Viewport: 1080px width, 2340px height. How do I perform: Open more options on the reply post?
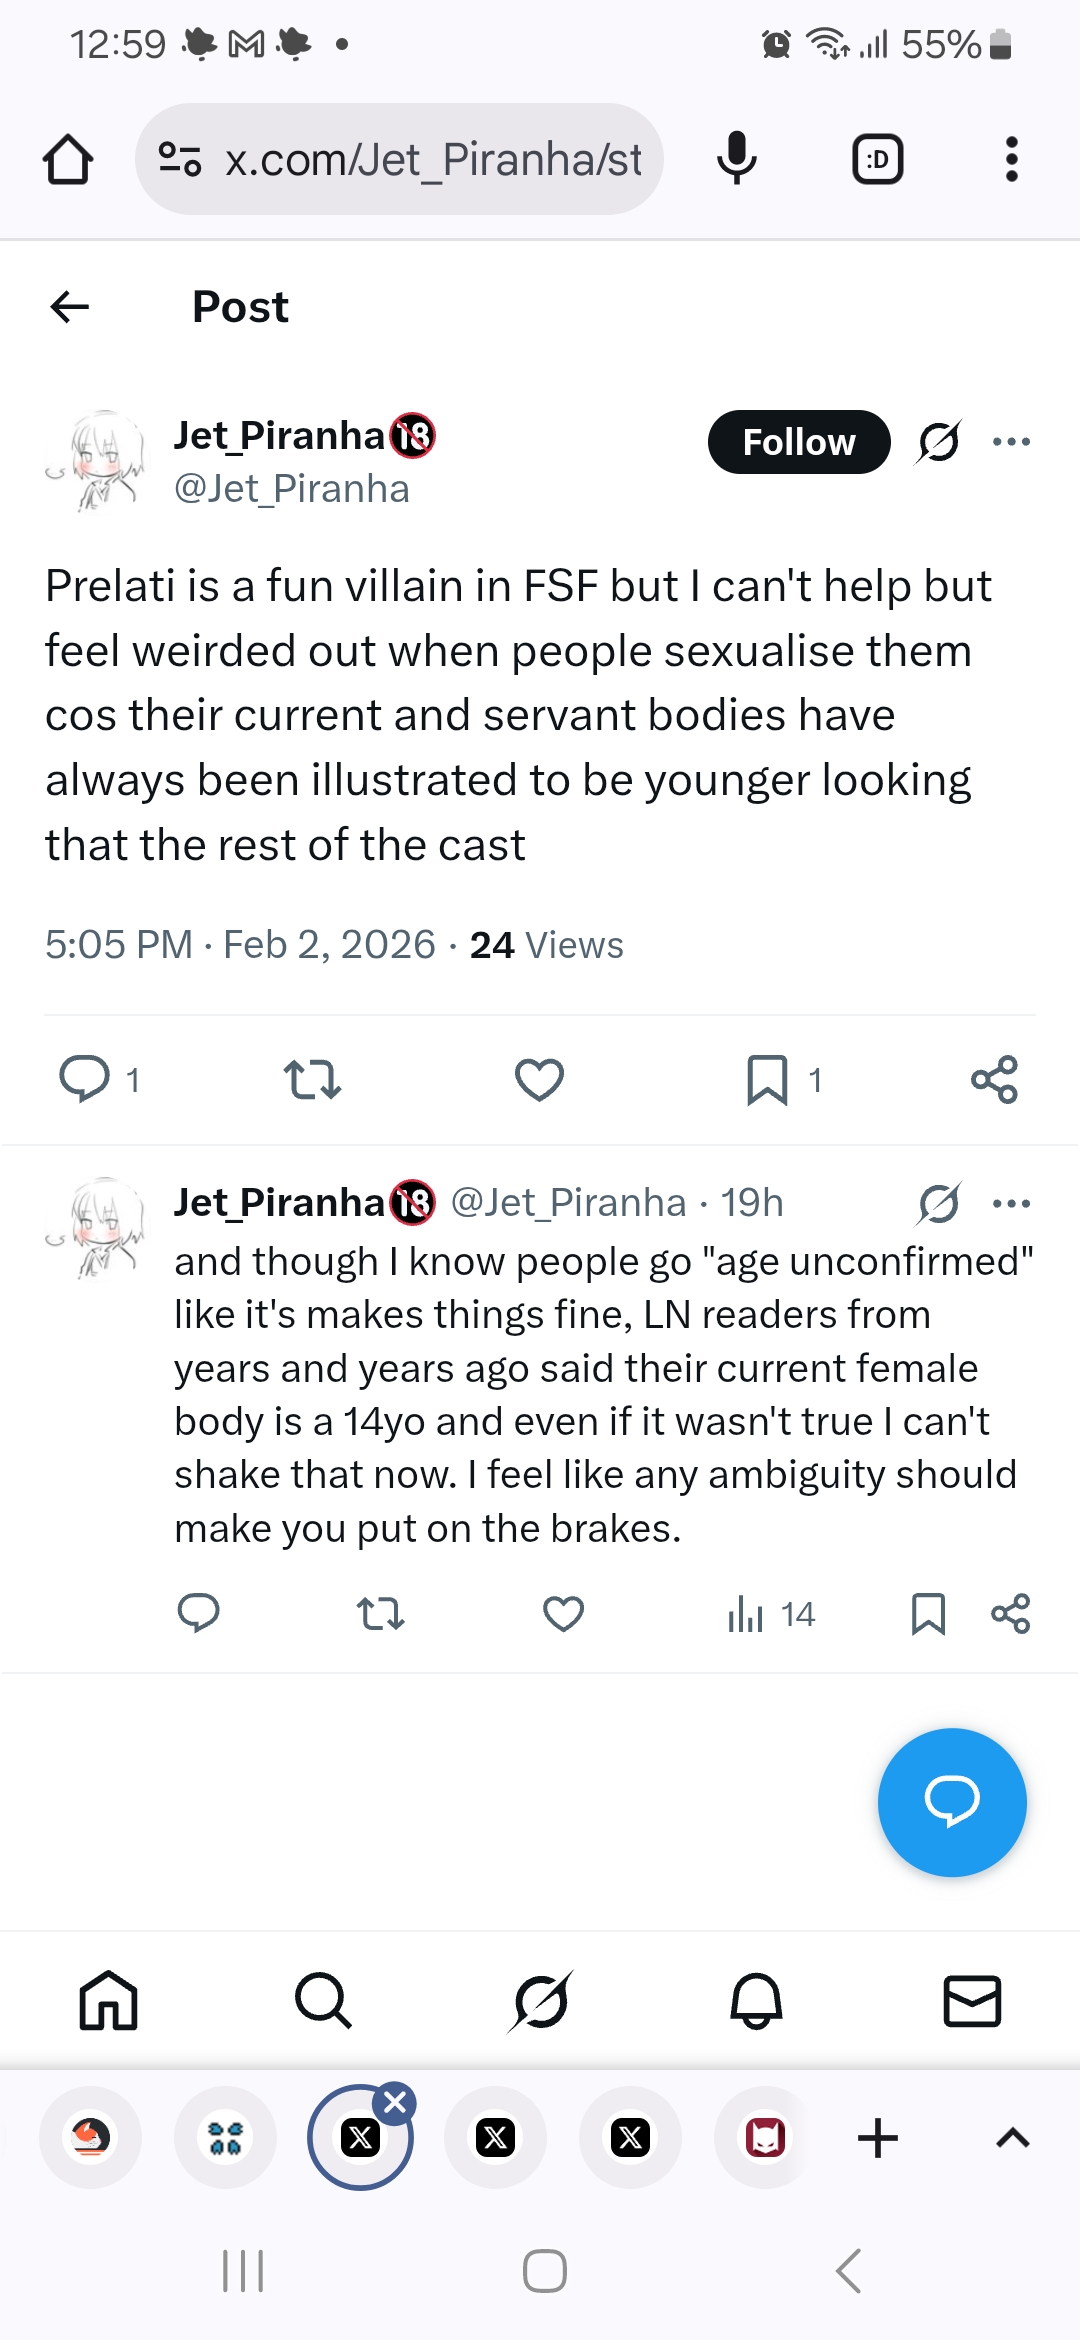pyautogui.click(x=1011, y=1203)
